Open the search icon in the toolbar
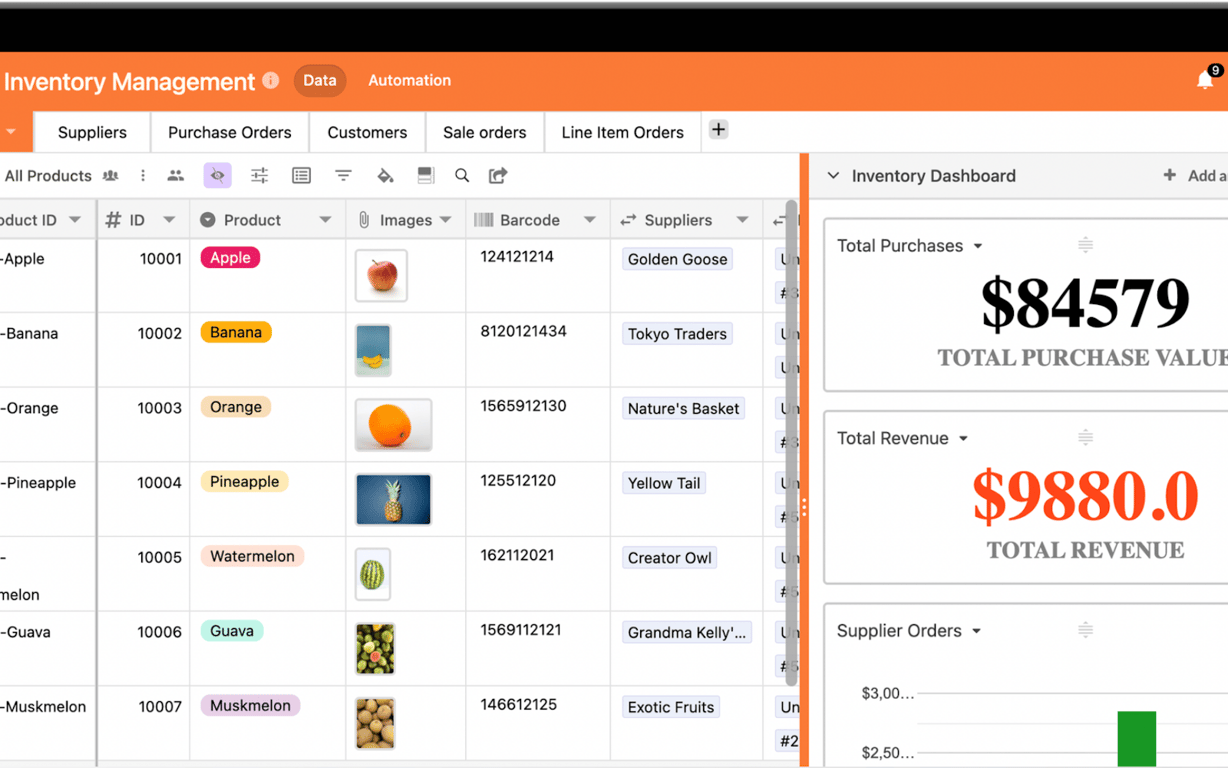Viewport: 1228px width, 768px height. [461, 175]
